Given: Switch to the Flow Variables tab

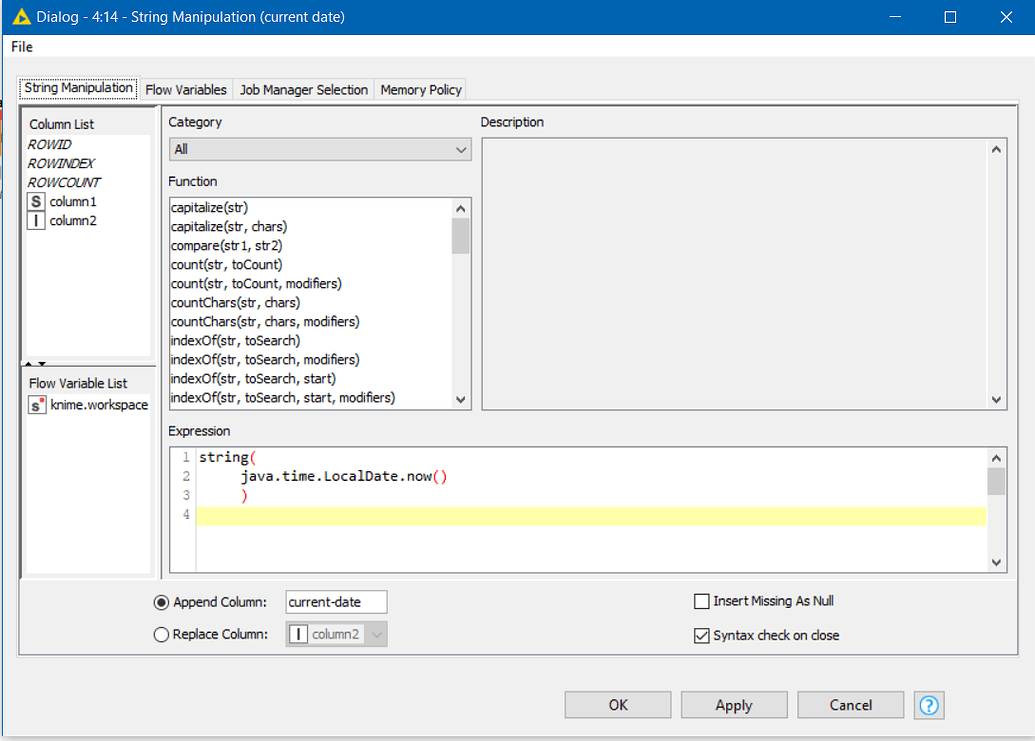Looking at the screenshot, I should (186, 89).
